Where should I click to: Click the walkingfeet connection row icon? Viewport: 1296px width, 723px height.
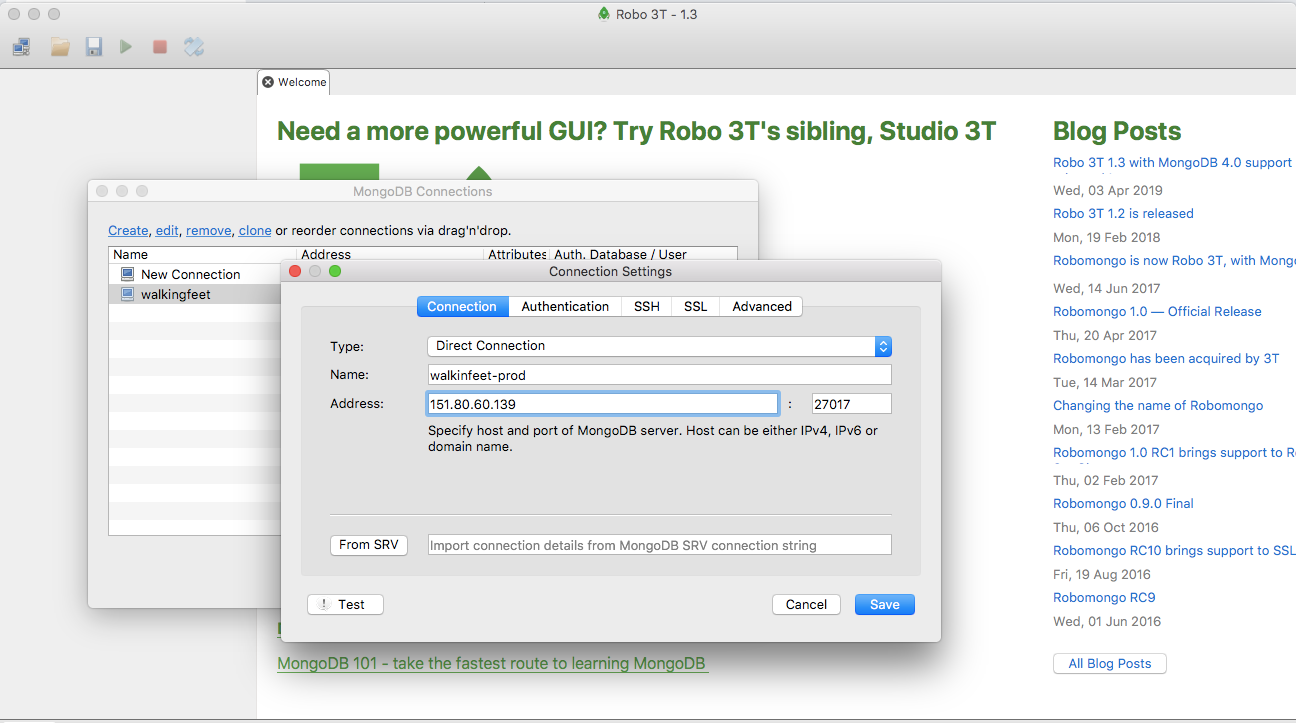click(127, 294)
